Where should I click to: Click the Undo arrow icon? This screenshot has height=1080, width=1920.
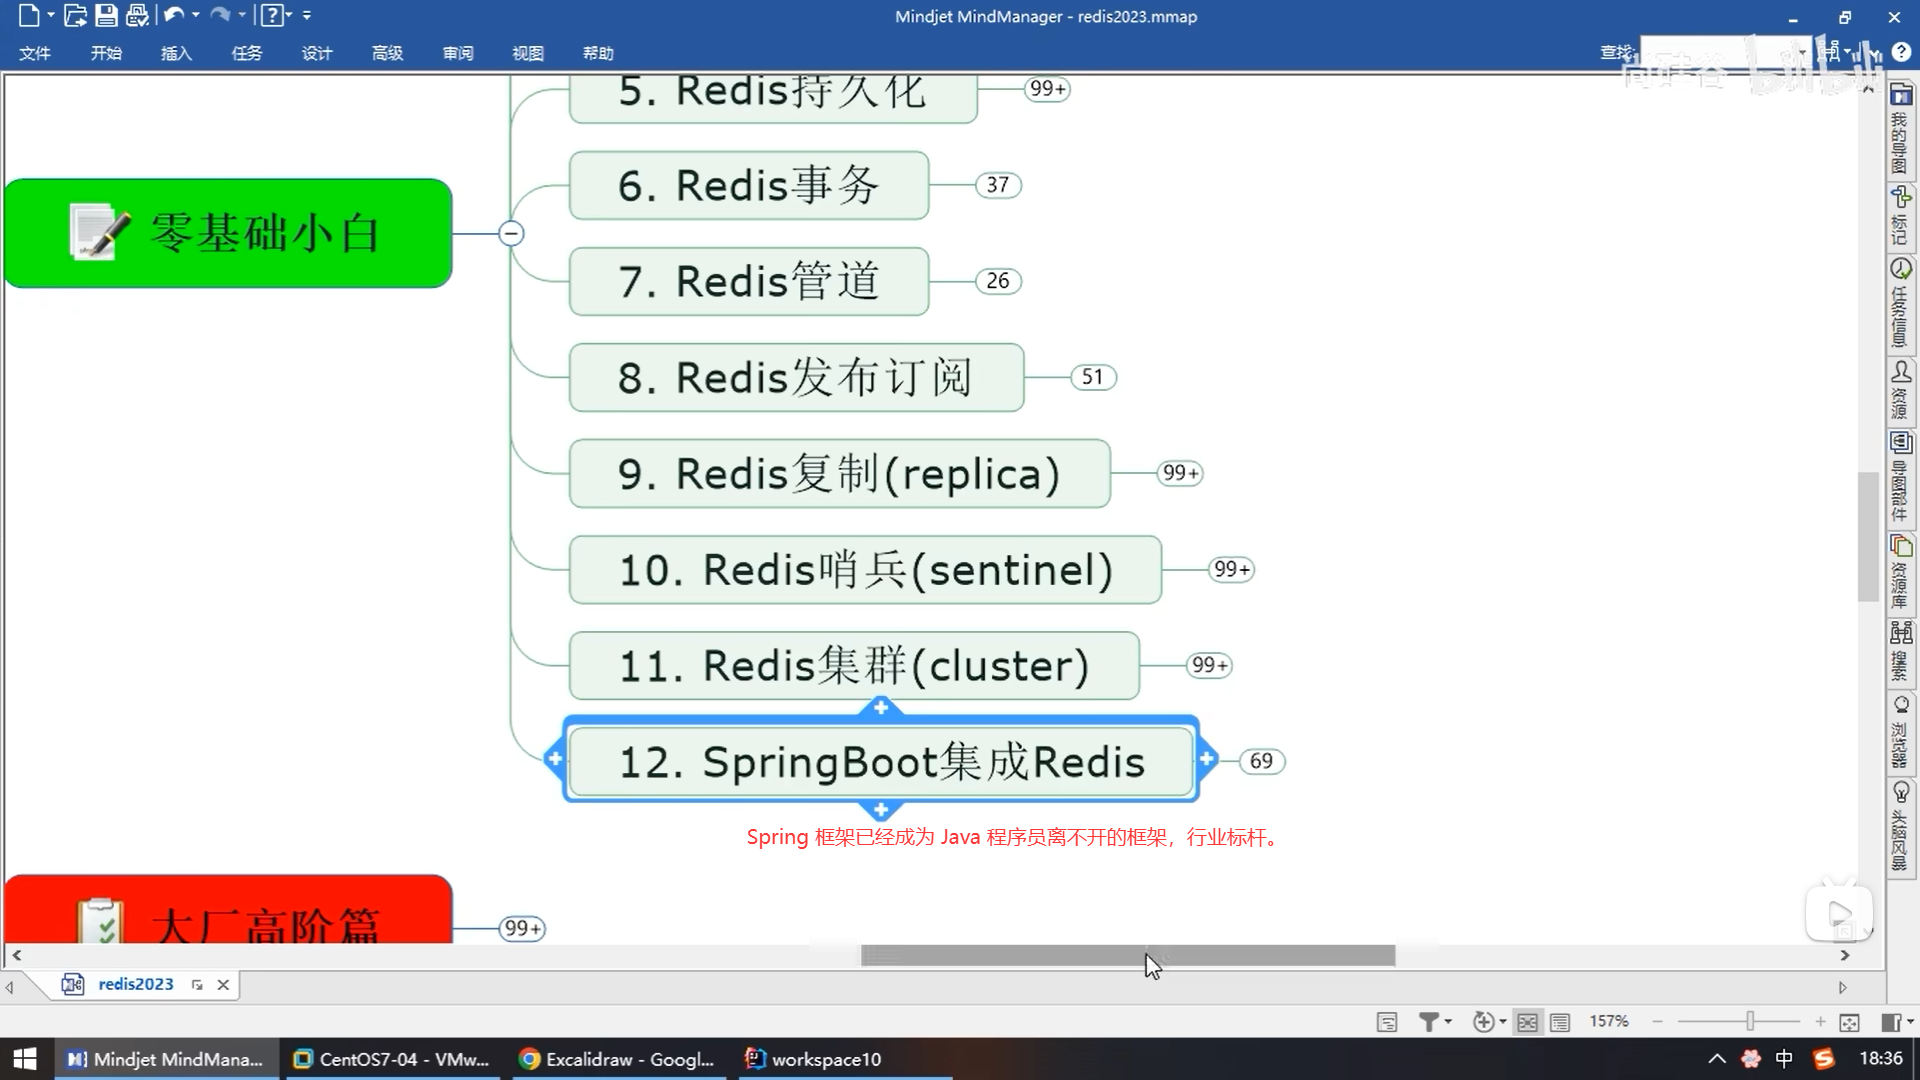tap(174, 15)
